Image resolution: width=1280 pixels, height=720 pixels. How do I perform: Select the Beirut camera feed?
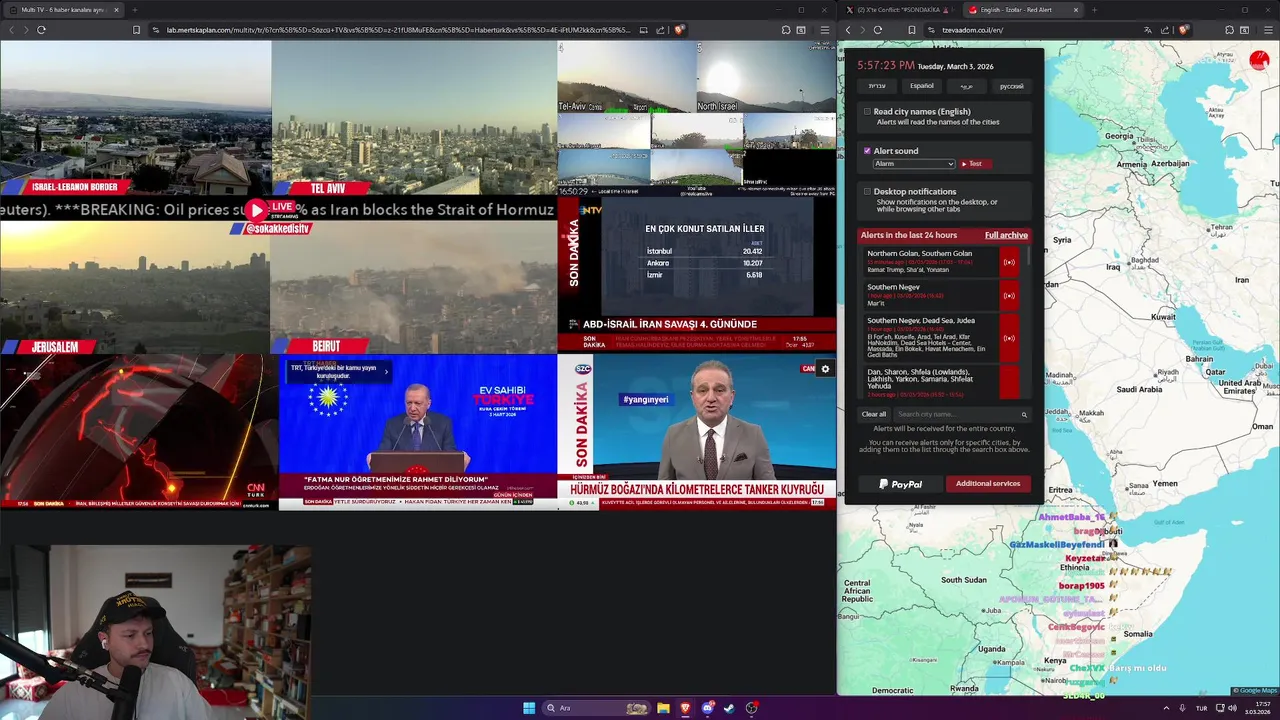tap(414, 288)
